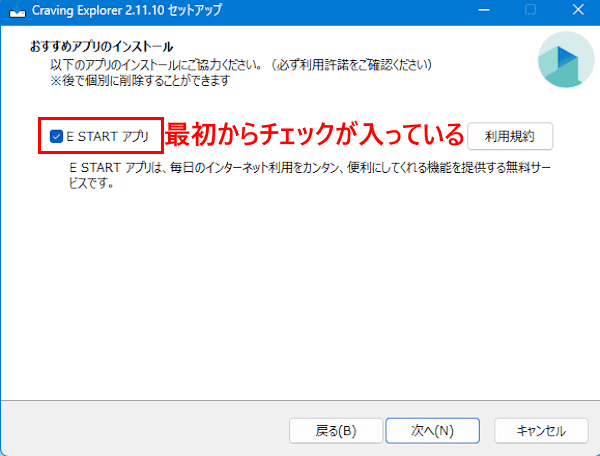Proceed with the 次へ(N) button
The width and height of the screenshot is (600, 456).
(x=432, y=431)
